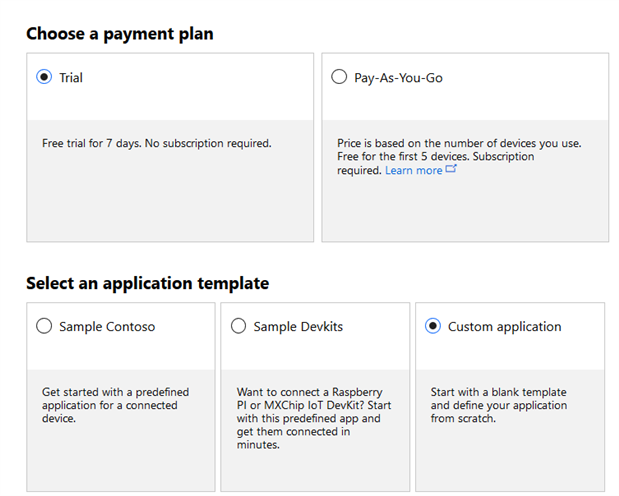Click the Trial plan label text
The height and width of the screenshot is (496, 619).
click(71, 77)
